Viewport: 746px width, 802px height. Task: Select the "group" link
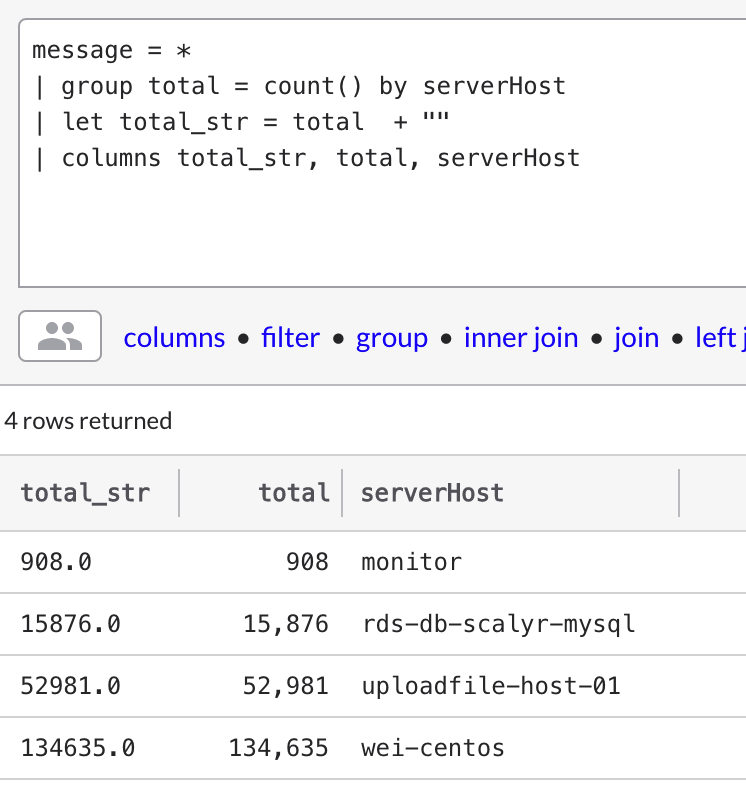click(392, 338)
